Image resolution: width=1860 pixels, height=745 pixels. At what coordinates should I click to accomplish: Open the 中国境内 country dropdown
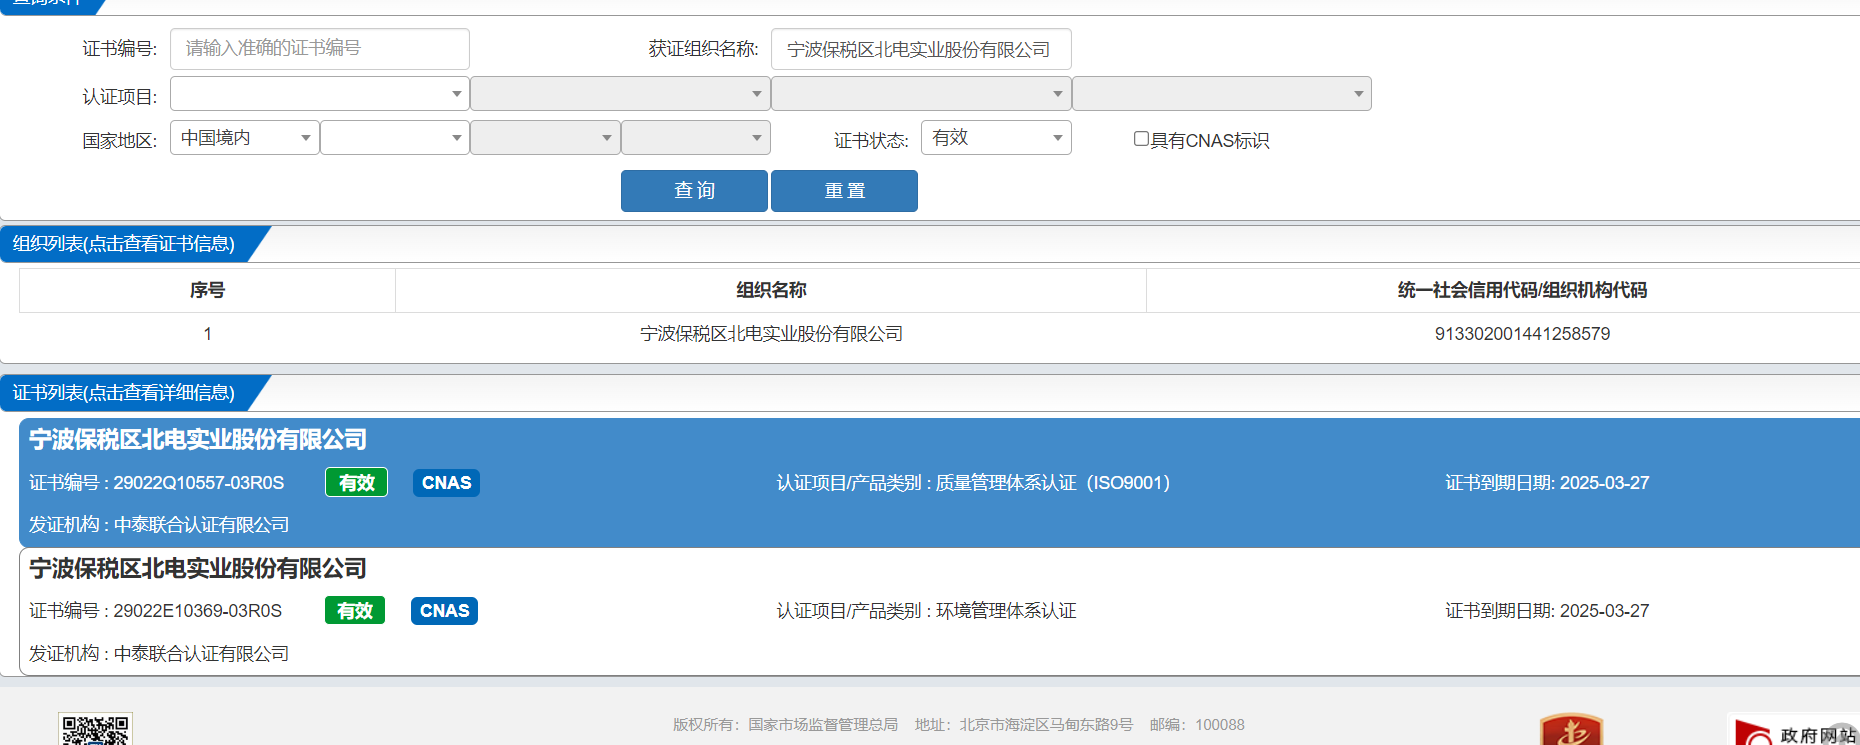(245, 138)
